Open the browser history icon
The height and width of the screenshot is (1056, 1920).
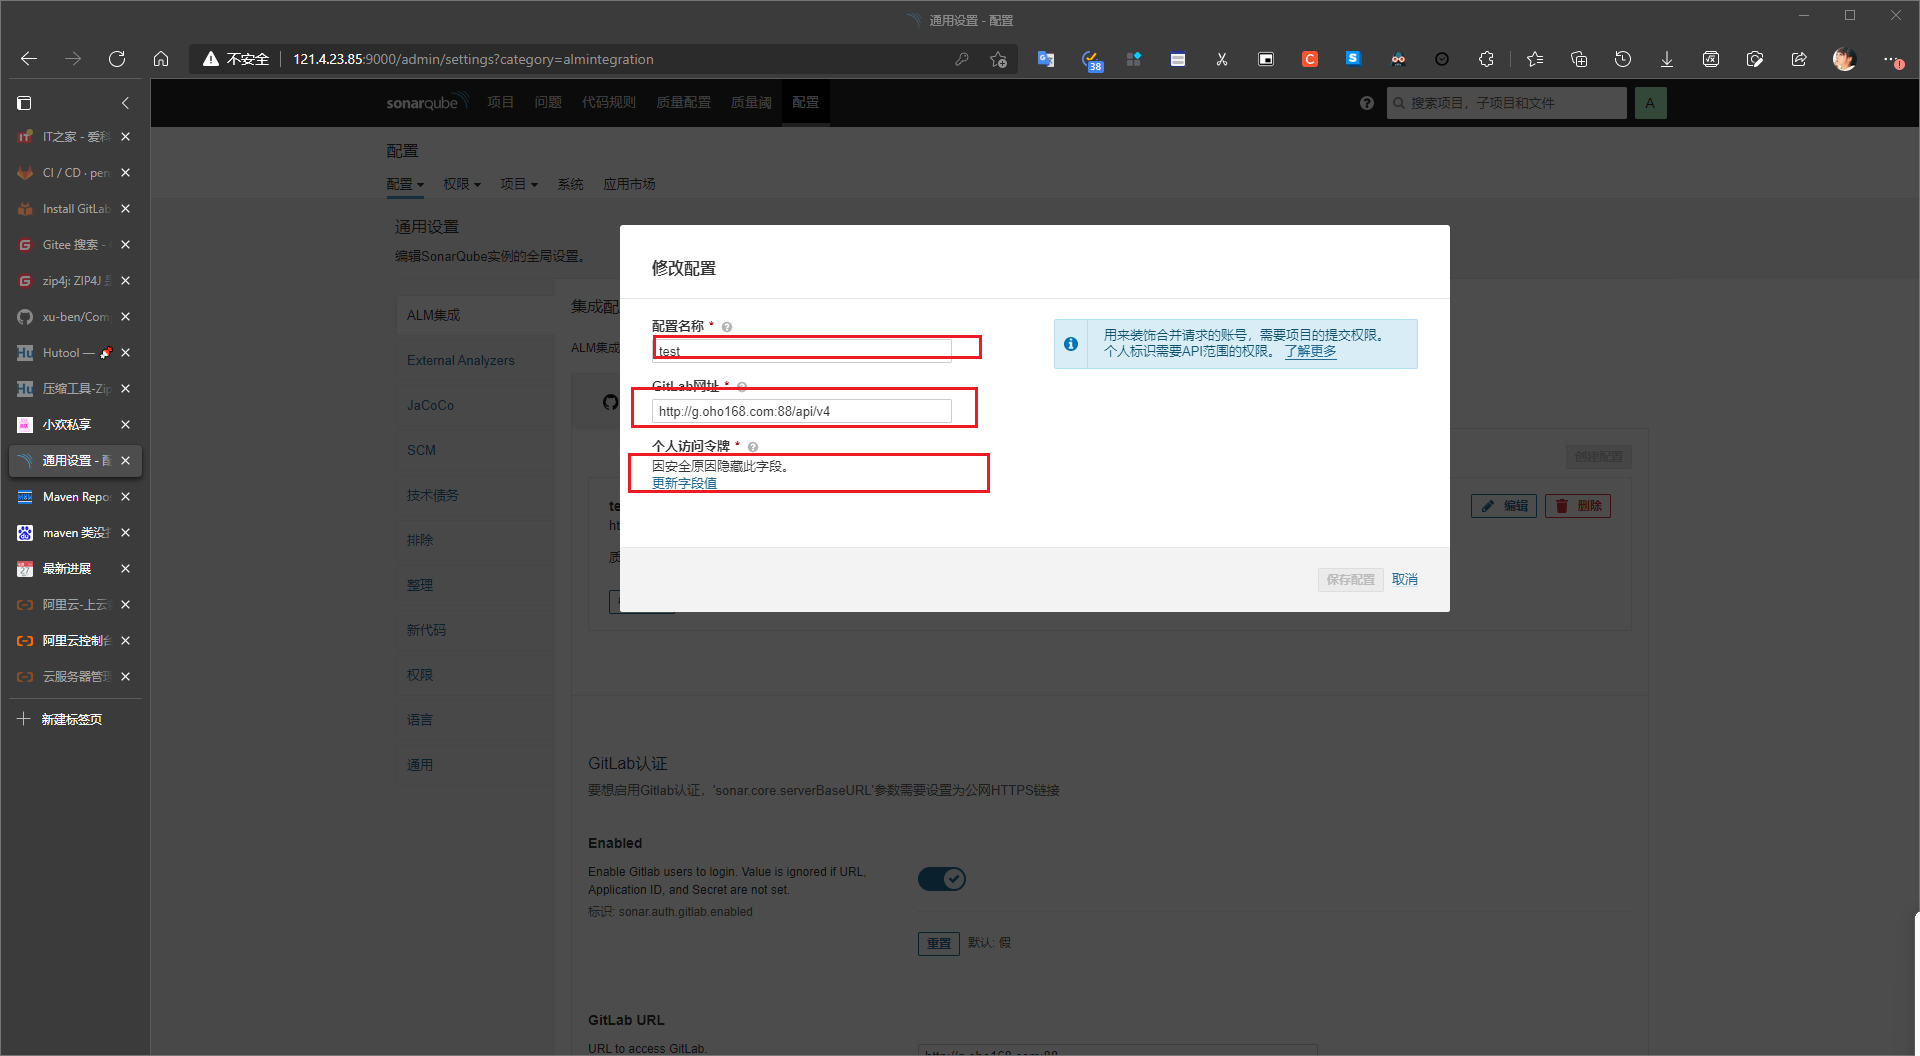[1622, 59]
